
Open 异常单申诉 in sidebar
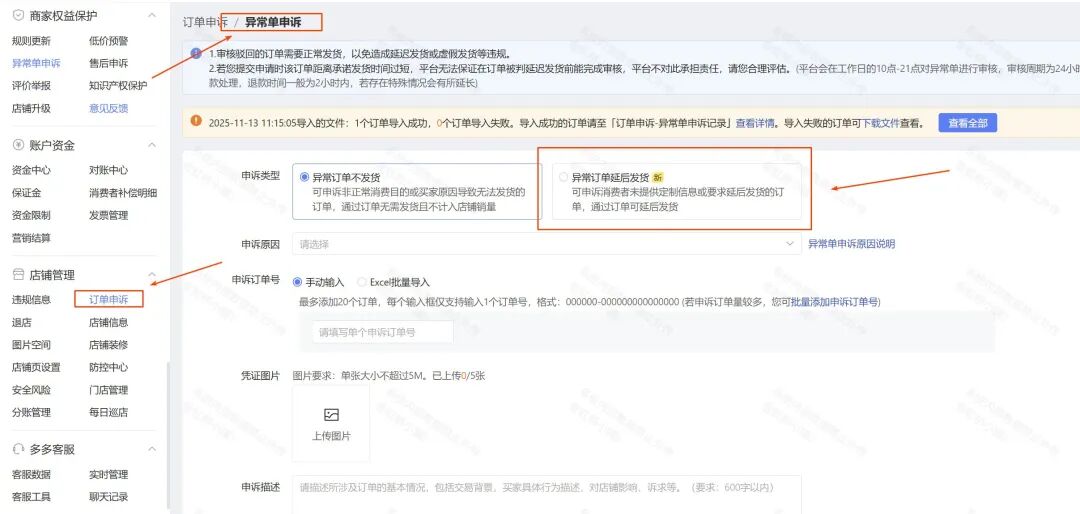(36, 63)
